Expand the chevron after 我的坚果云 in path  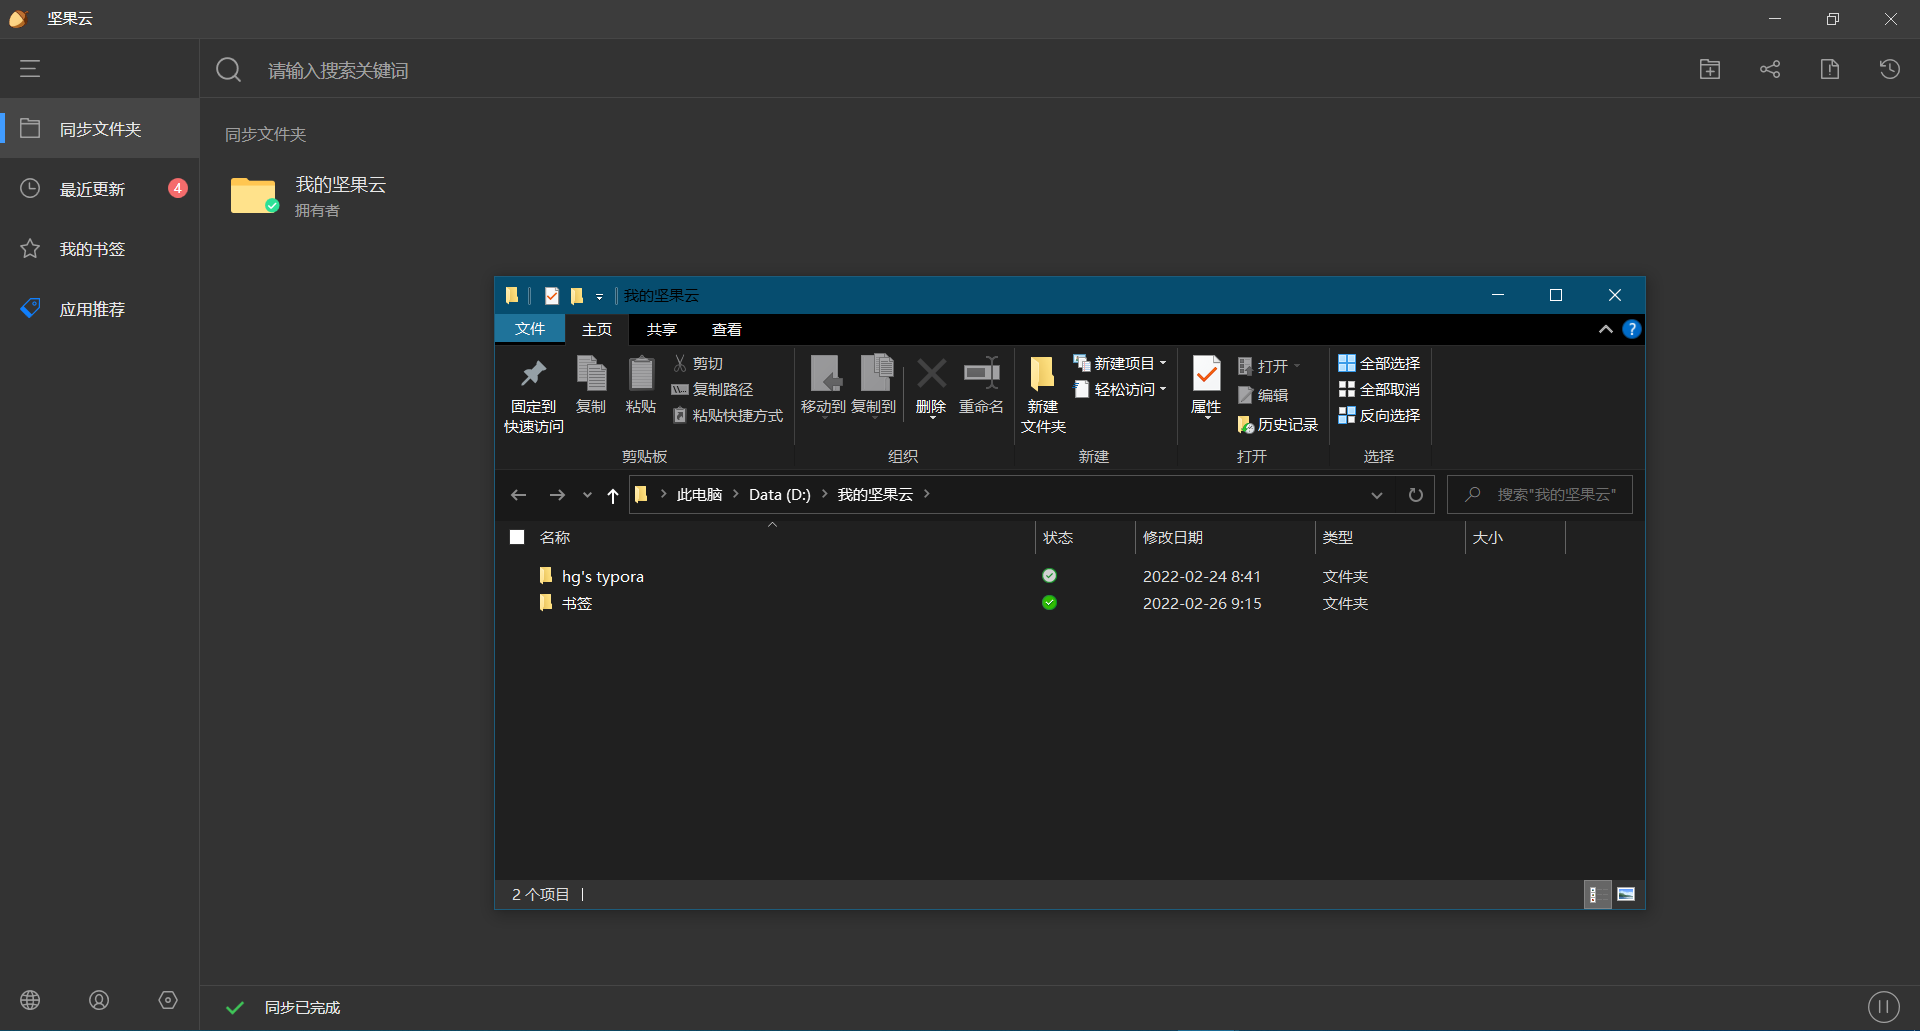pos(927,494)
